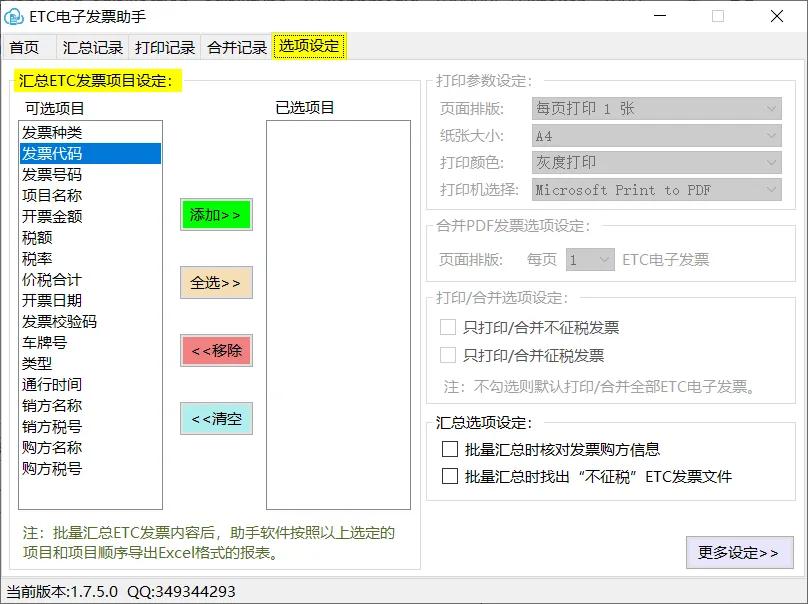Screen dimensions: 808x604
Task: Select the 选项设定 tab
Action: click(309, 46)
